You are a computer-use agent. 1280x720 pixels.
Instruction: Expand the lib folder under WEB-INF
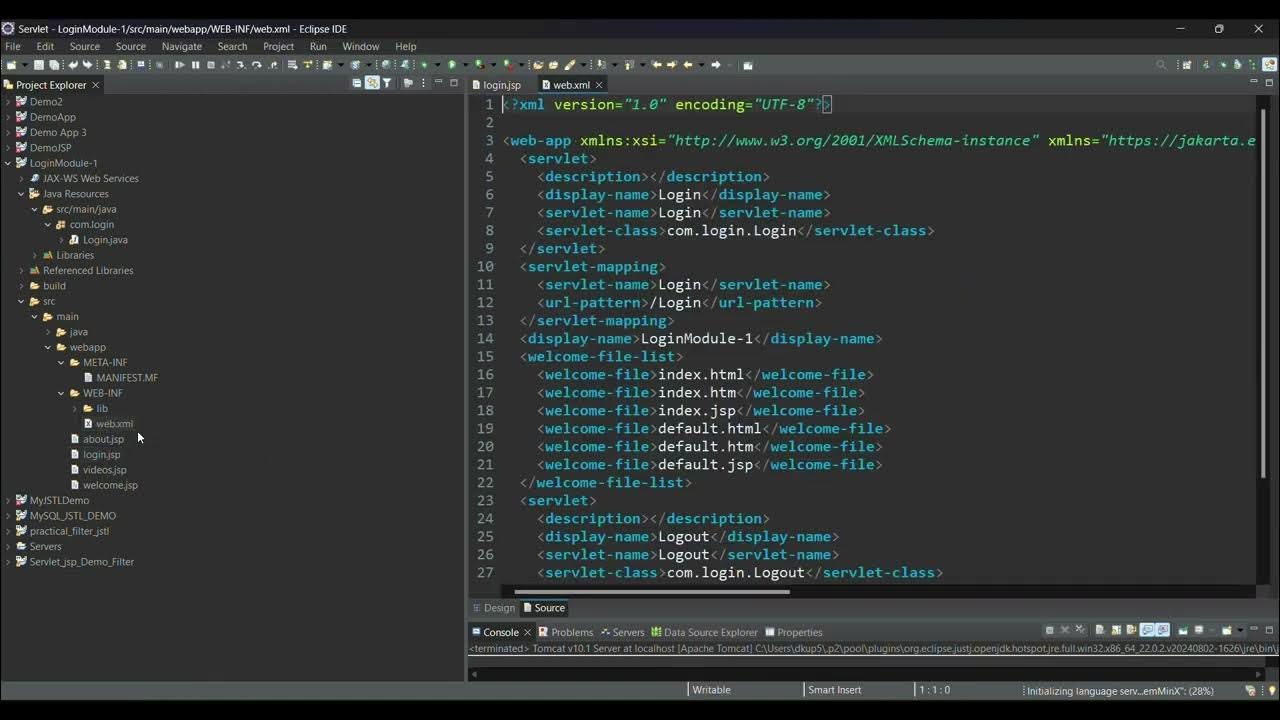pyautogui.click(x=74, y=408)
